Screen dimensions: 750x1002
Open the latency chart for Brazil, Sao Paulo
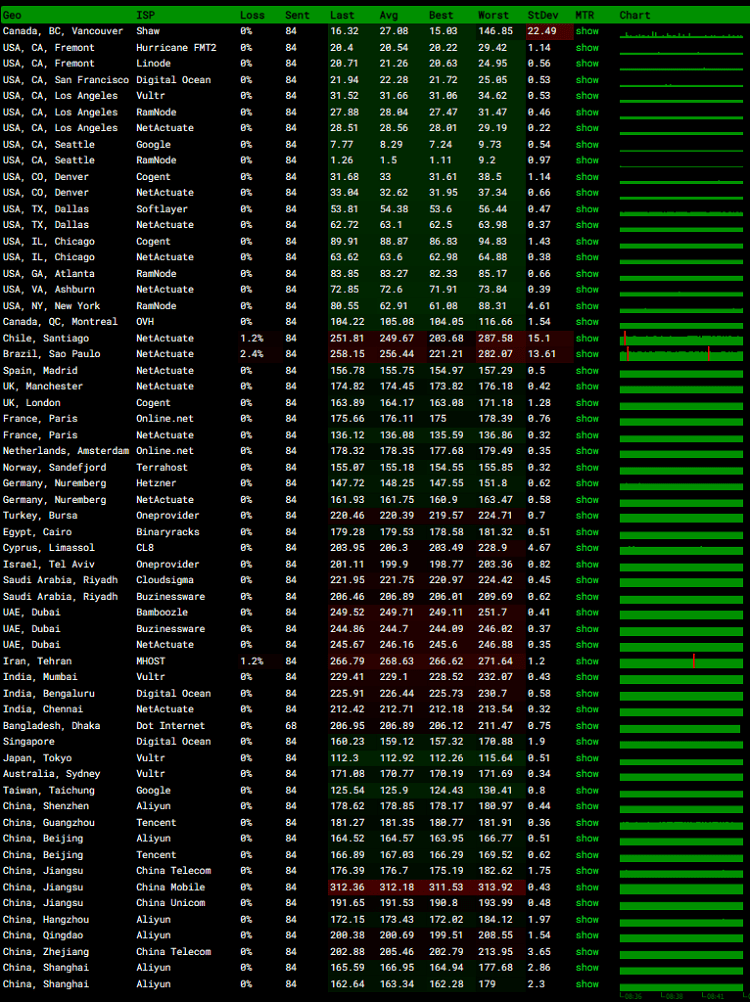tap(681, 354)
